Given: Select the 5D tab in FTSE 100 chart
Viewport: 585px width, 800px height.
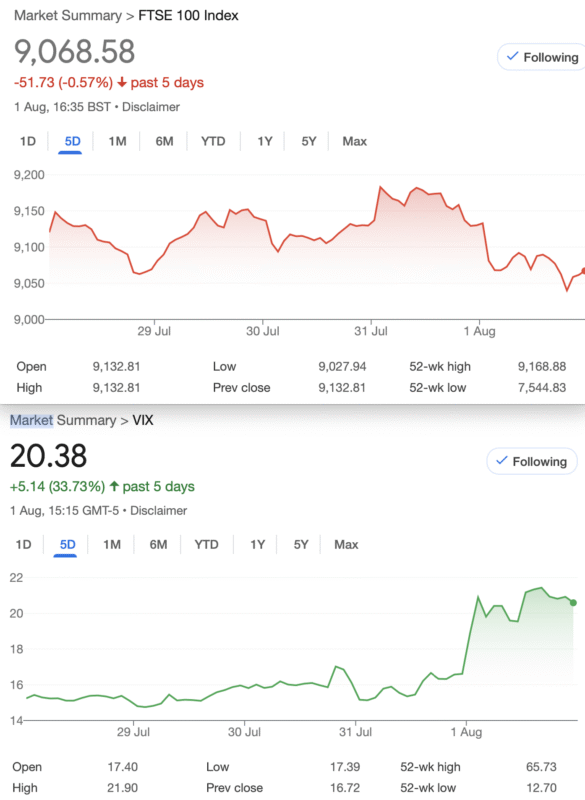Looking at the screenshot, I should point(72,141).
